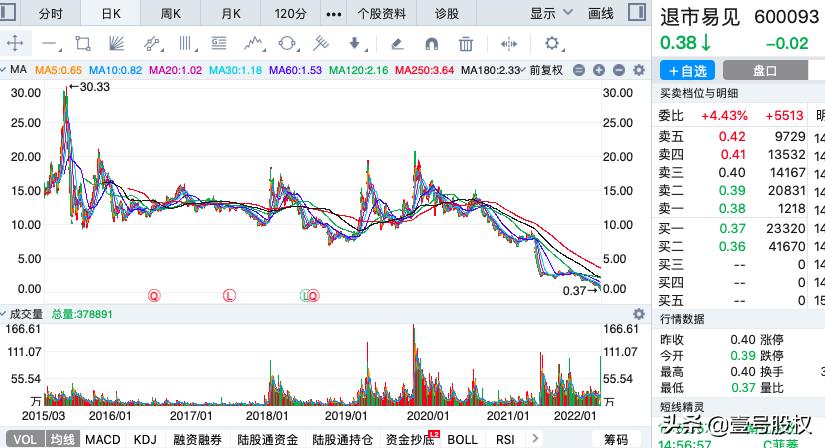Click stock name 退市易见 header
The width and height of the screenshot is (825, 448).
coord(700,17)
